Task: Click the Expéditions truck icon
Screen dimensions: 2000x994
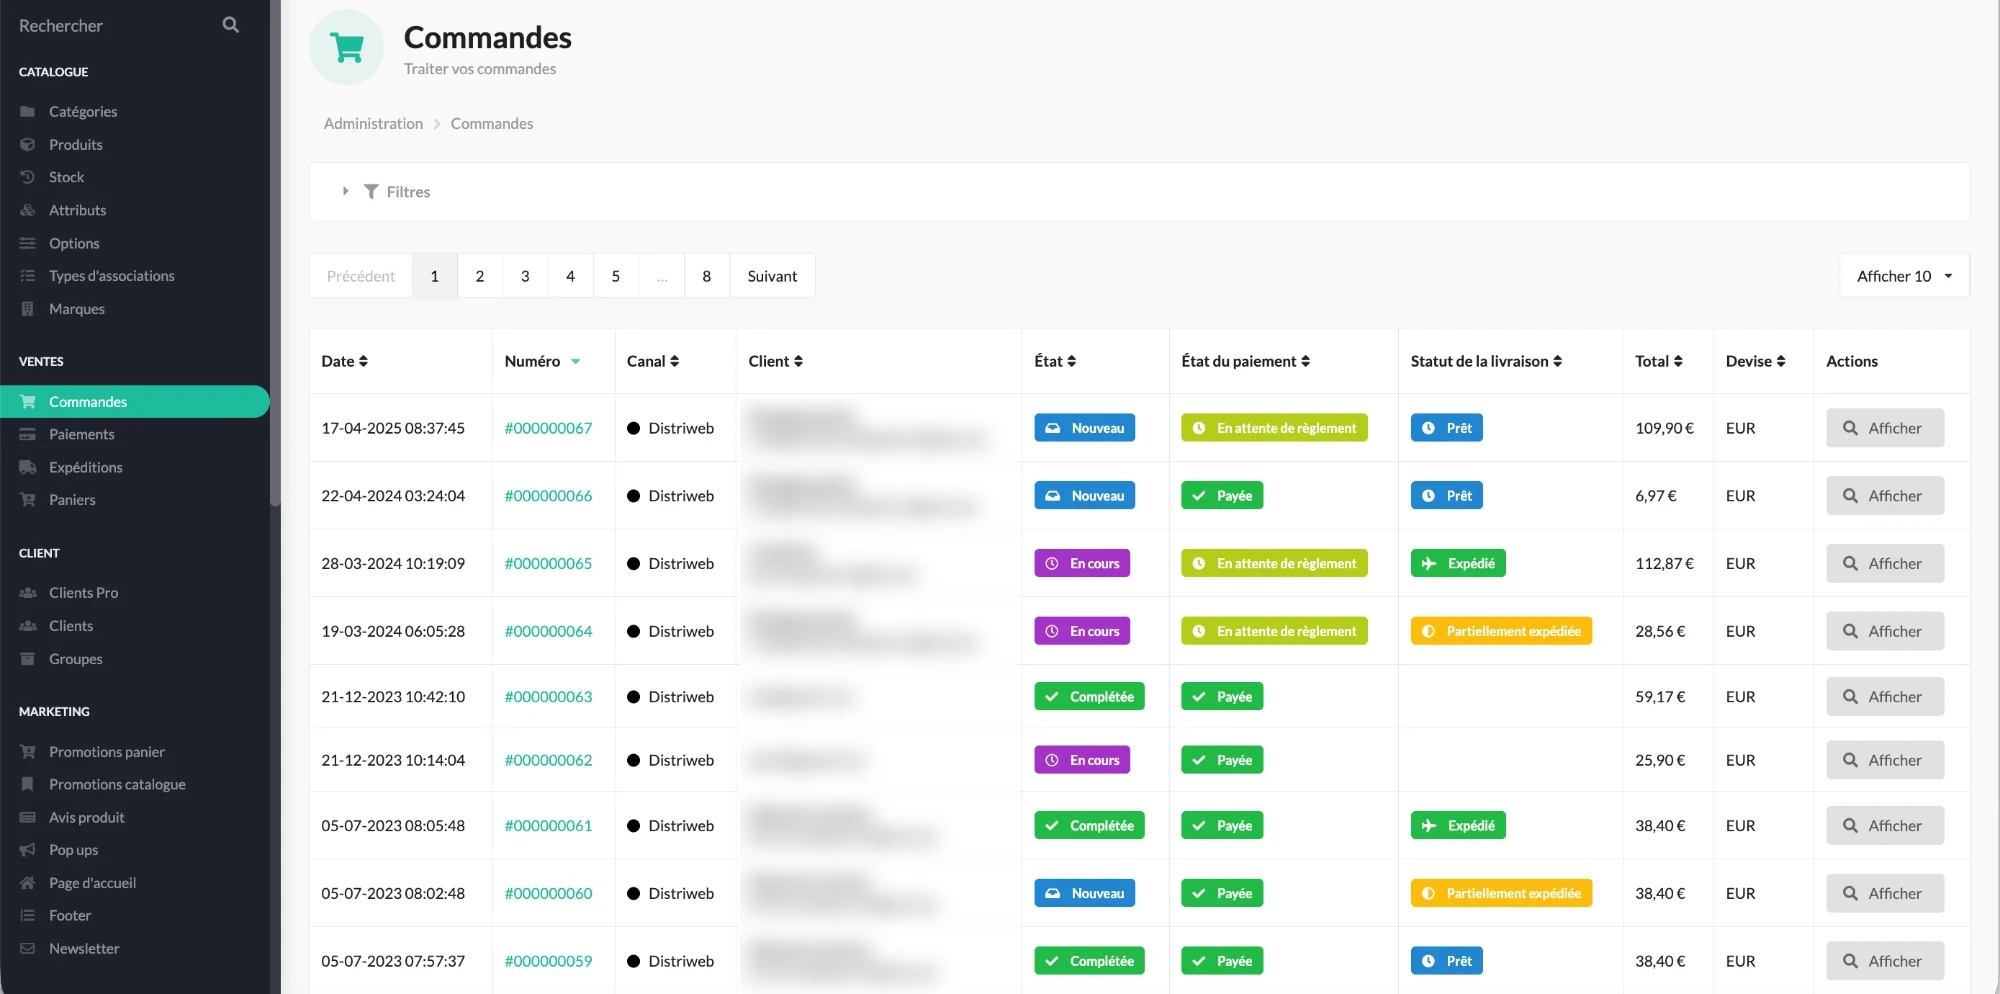Action: [x=28, y=467]
